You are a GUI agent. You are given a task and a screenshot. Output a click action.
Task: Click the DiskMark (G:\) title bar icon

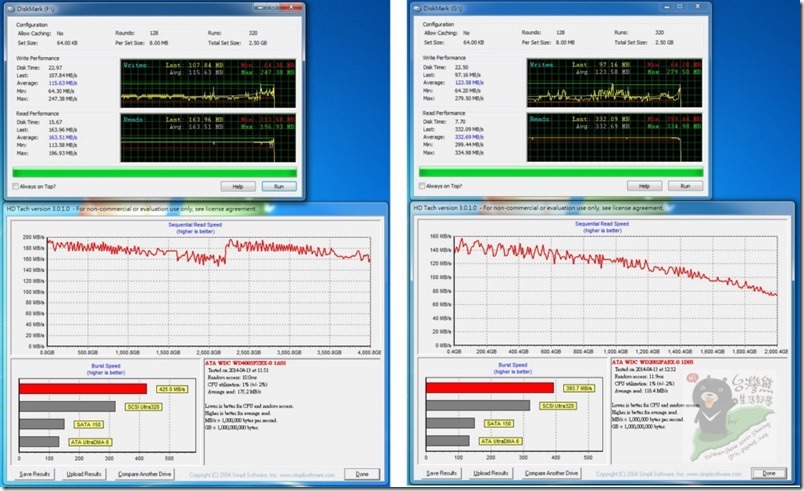pyautogui.click(x=416, y=8)
